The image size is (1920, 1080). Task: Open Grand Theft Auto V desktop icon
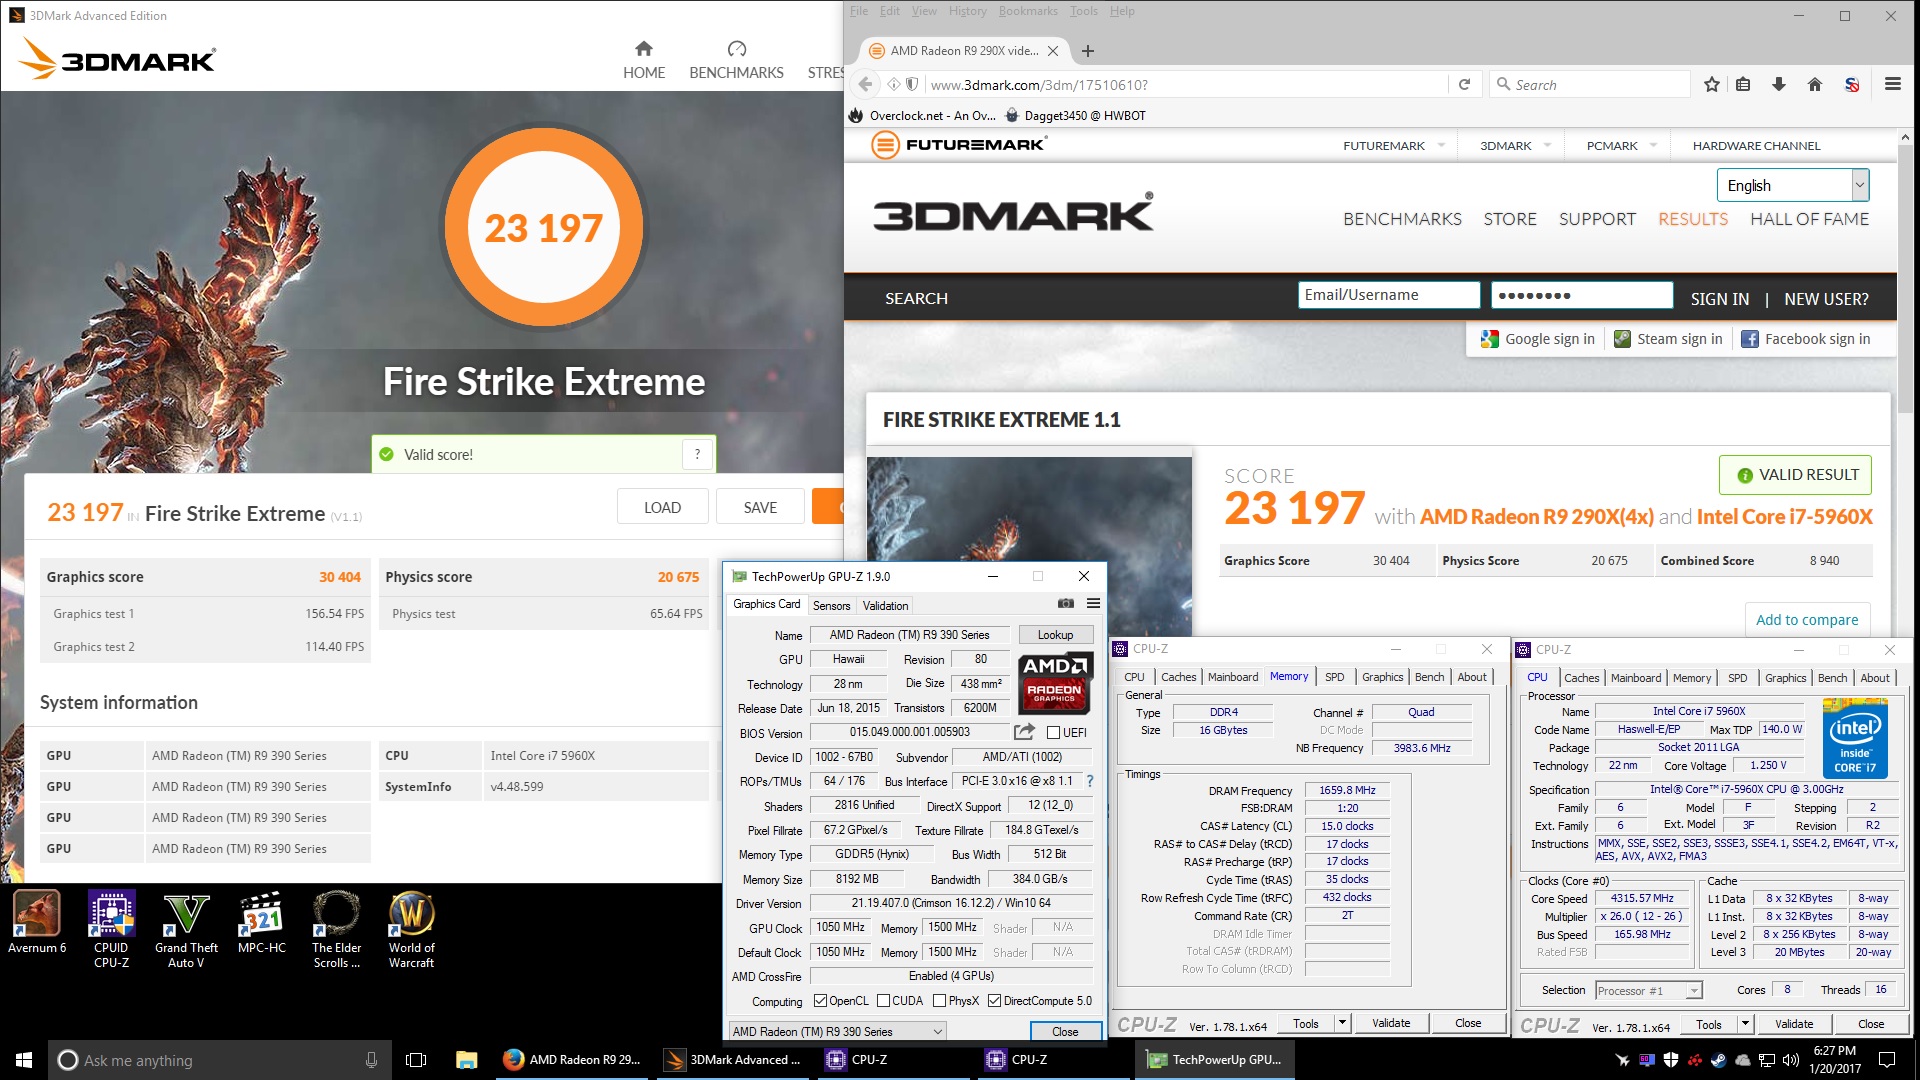pyautogui.click(x=186, y=929)
